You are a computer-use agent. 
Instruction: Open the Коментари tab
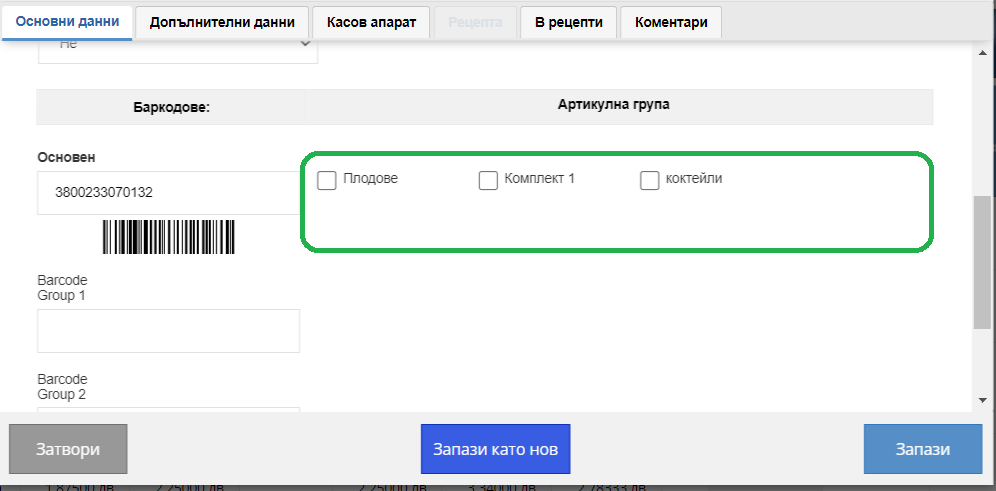671,22
